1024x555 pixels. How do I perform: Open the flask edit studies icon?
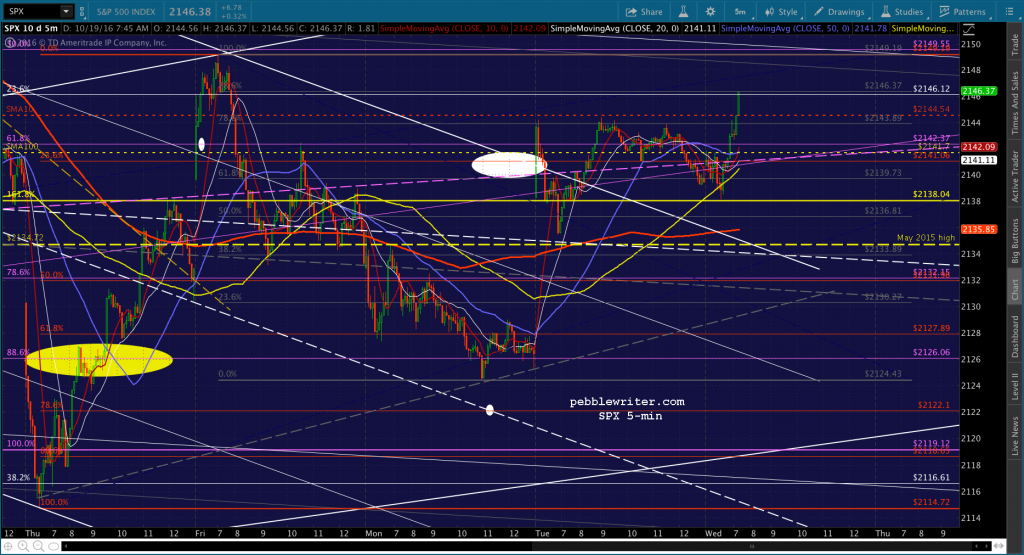pyautogui.click(x=684, y=12)
